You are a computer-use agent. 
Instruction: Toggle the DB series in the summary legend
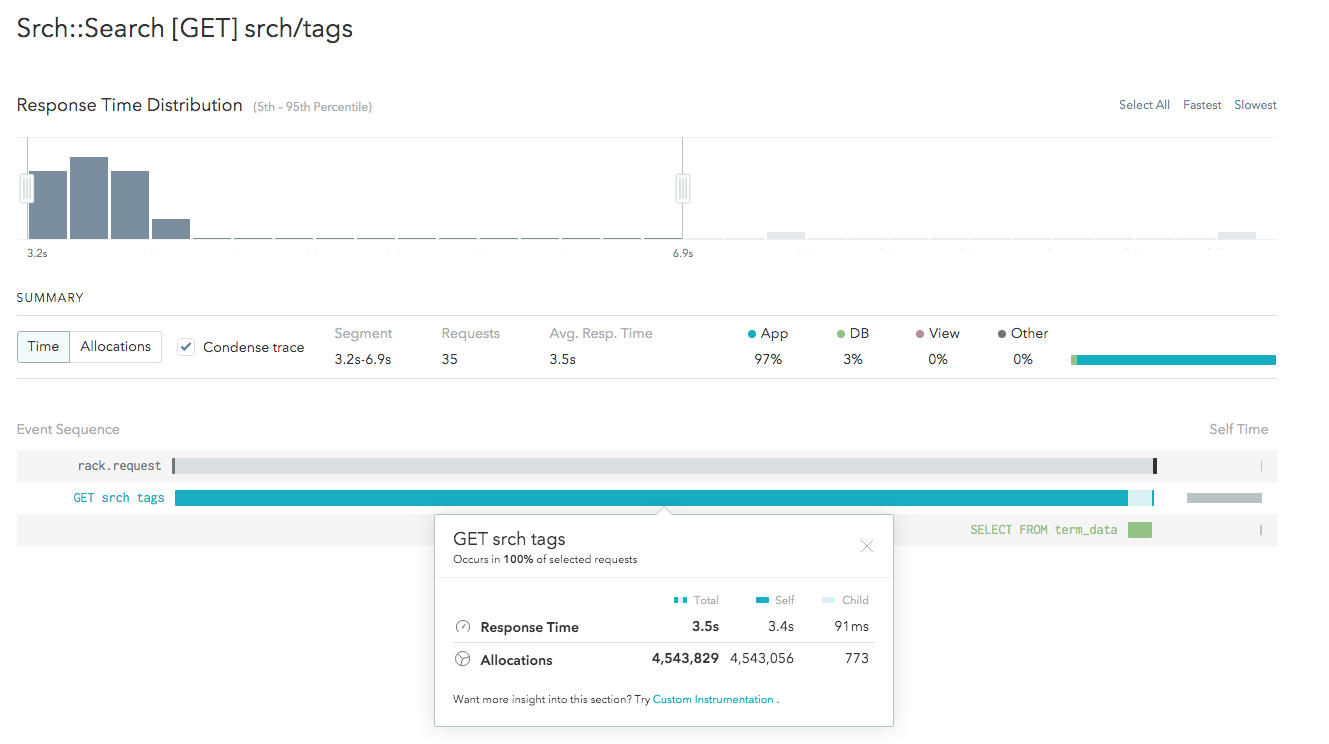pyautogui.click(x=839, y=333)
